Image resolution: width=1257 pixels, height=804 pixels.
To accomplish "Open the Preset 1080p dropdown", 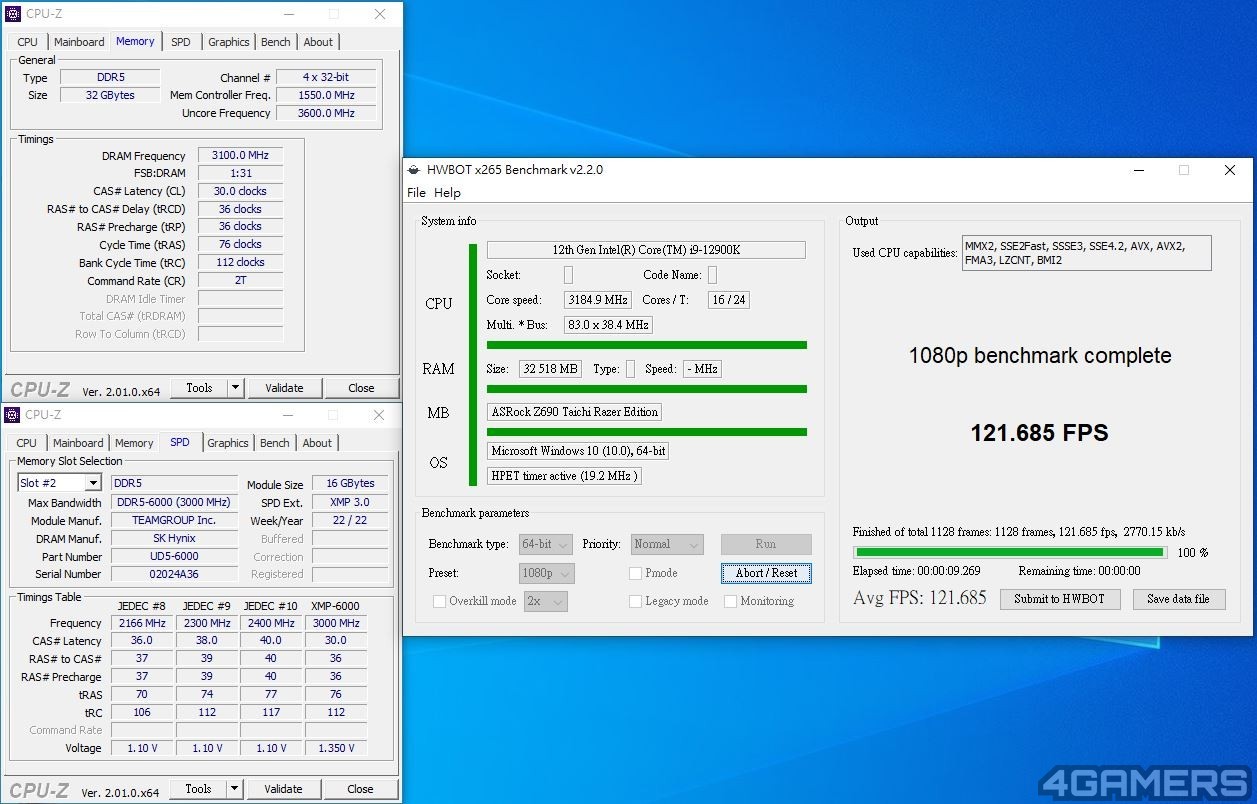I will (x=547, y=573).
